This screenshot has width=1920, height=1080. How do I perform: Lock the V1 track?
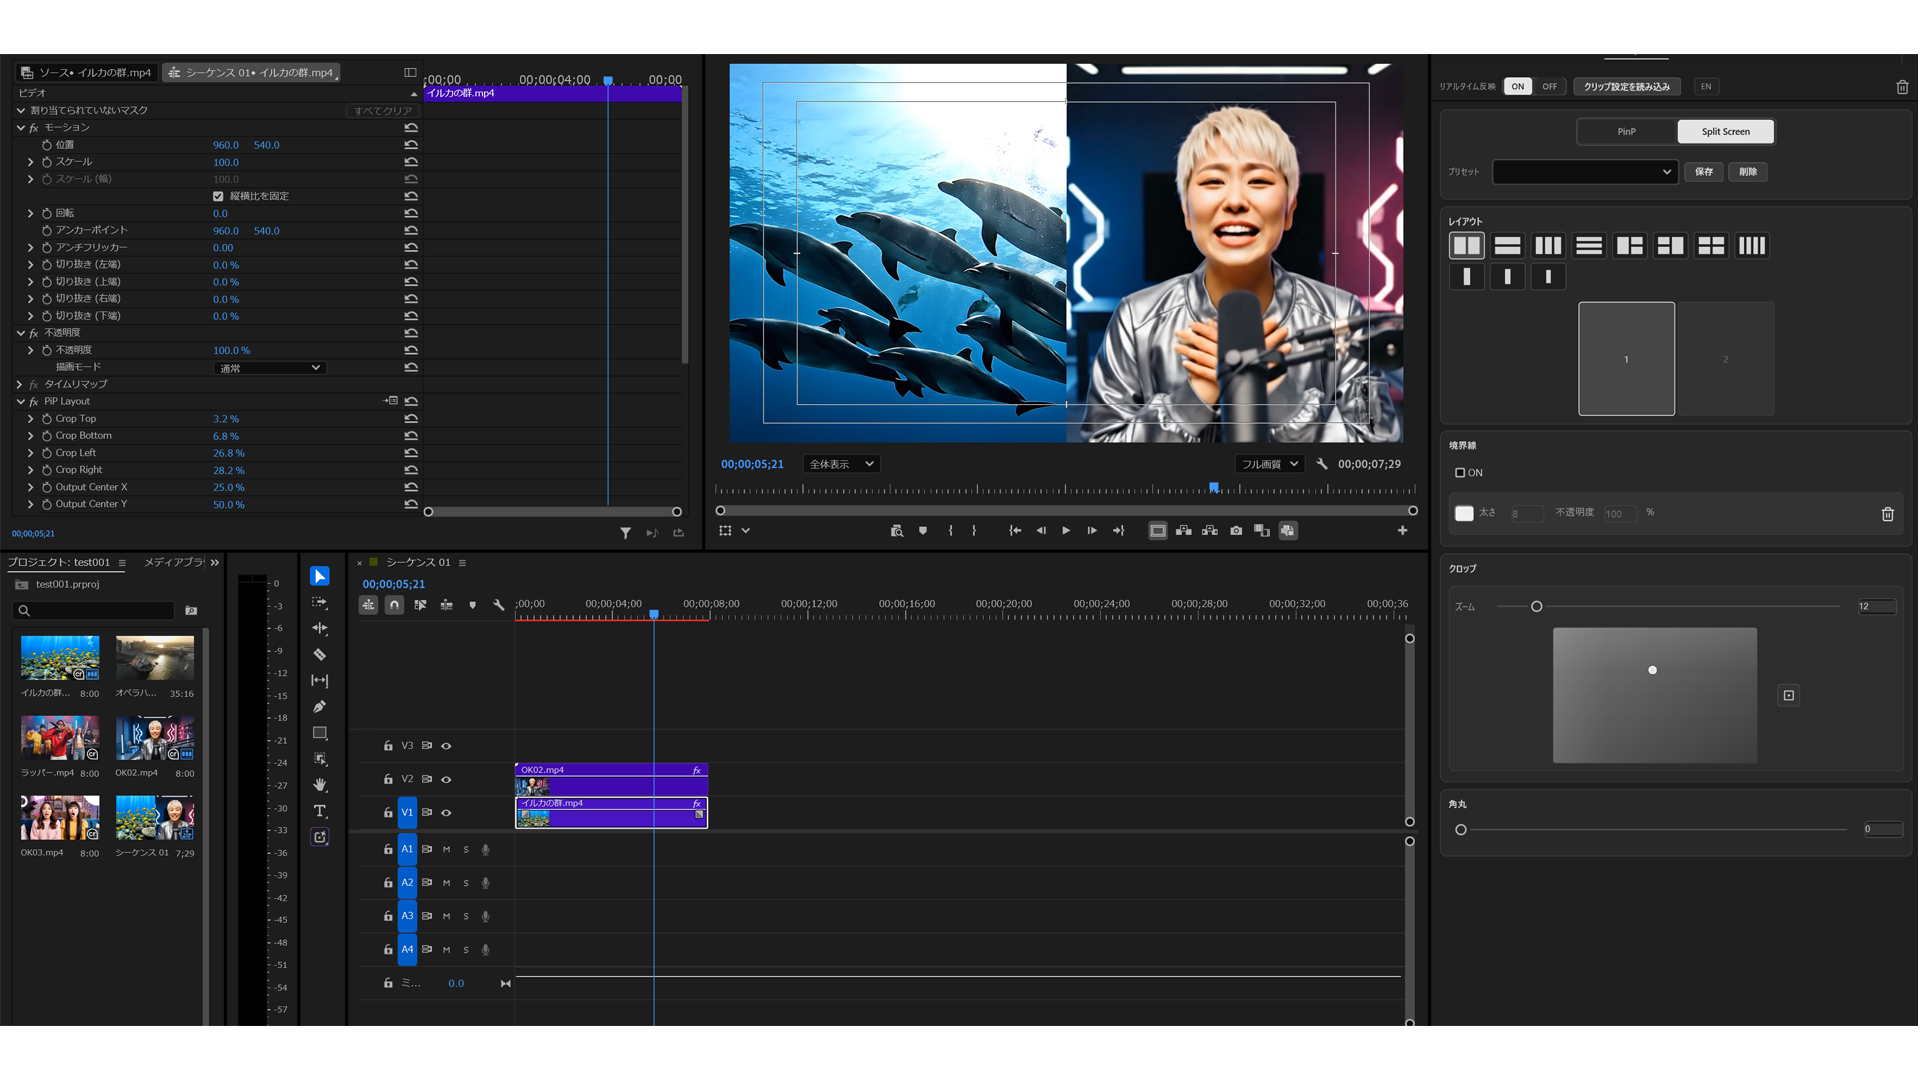click(388, 812)
